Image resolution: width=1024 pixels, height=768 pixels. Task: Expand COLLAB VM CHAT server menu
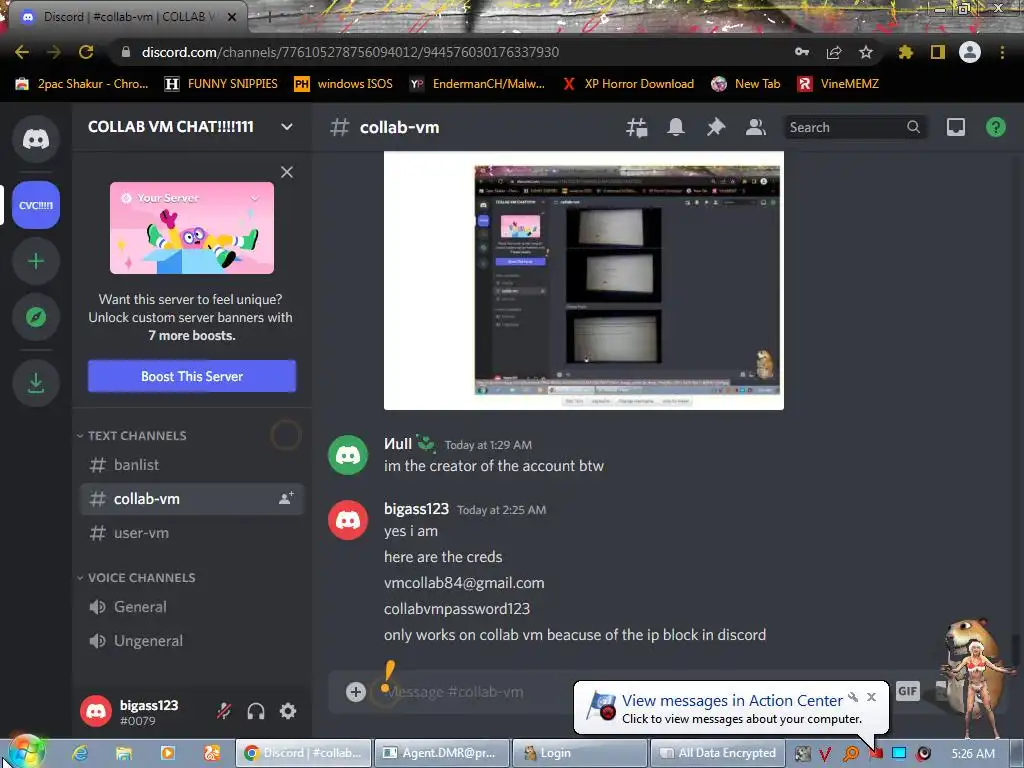(287, 127)
